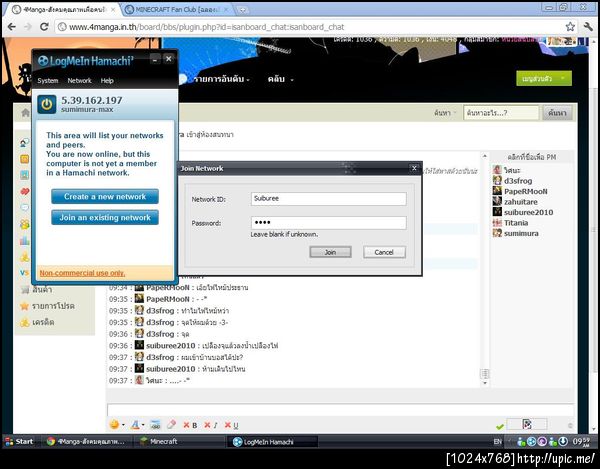Viewport: 600px width, 469px height.
Task: Click the eraser clear formatting icon
Action: (x=171, y=425)
